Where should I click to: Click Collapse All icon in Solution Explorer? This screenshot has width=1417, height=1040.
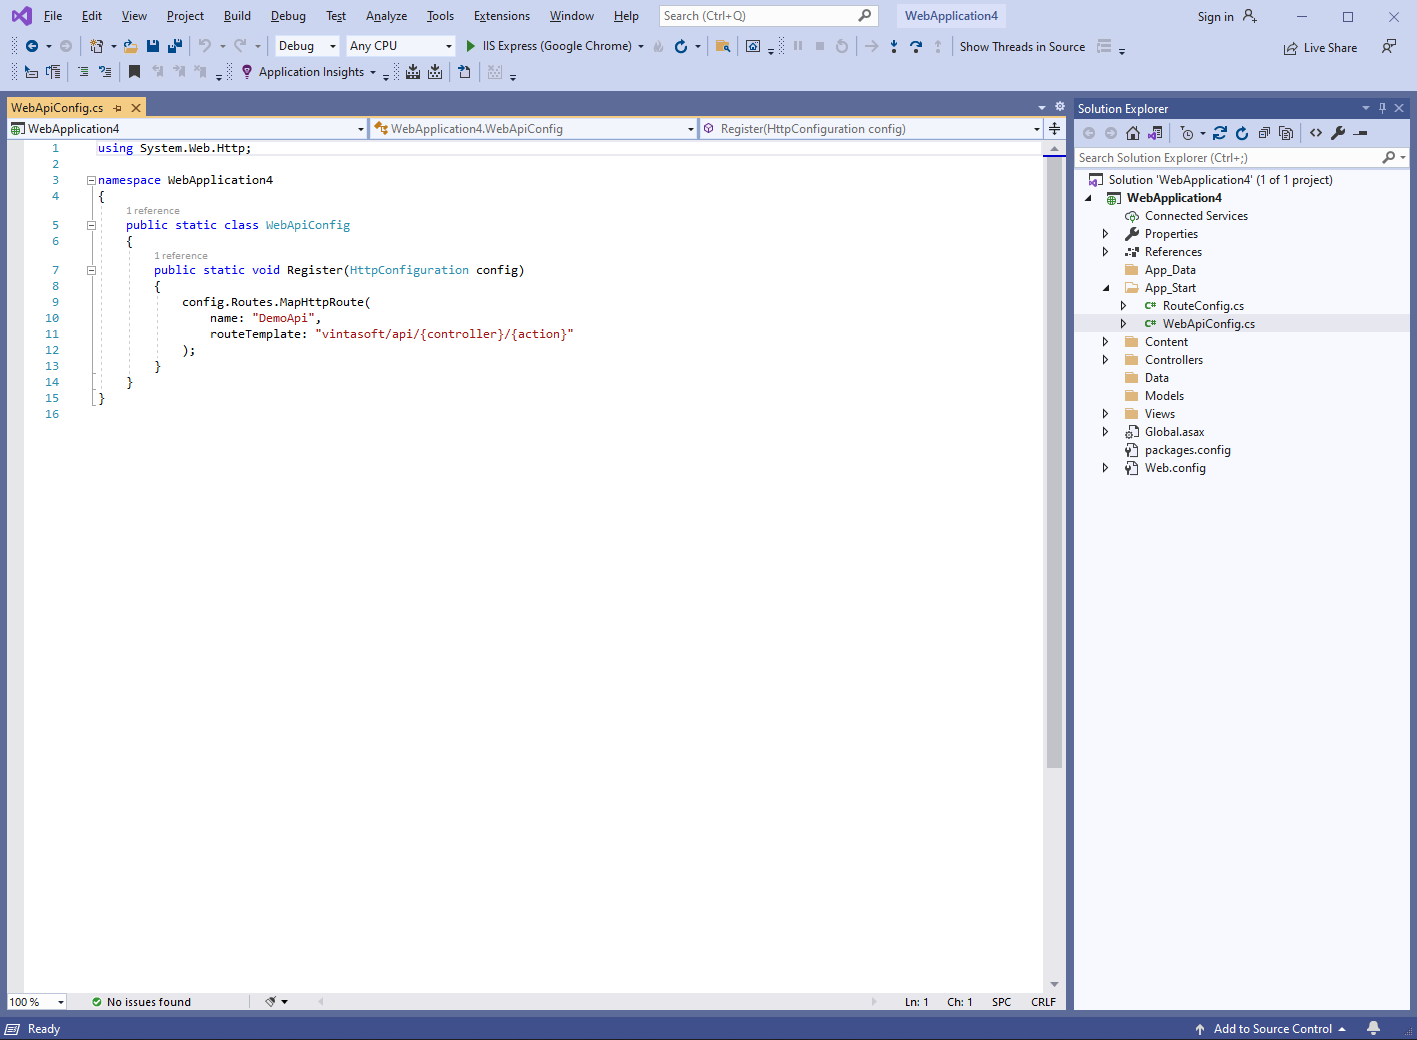[x=1264, y=133]
